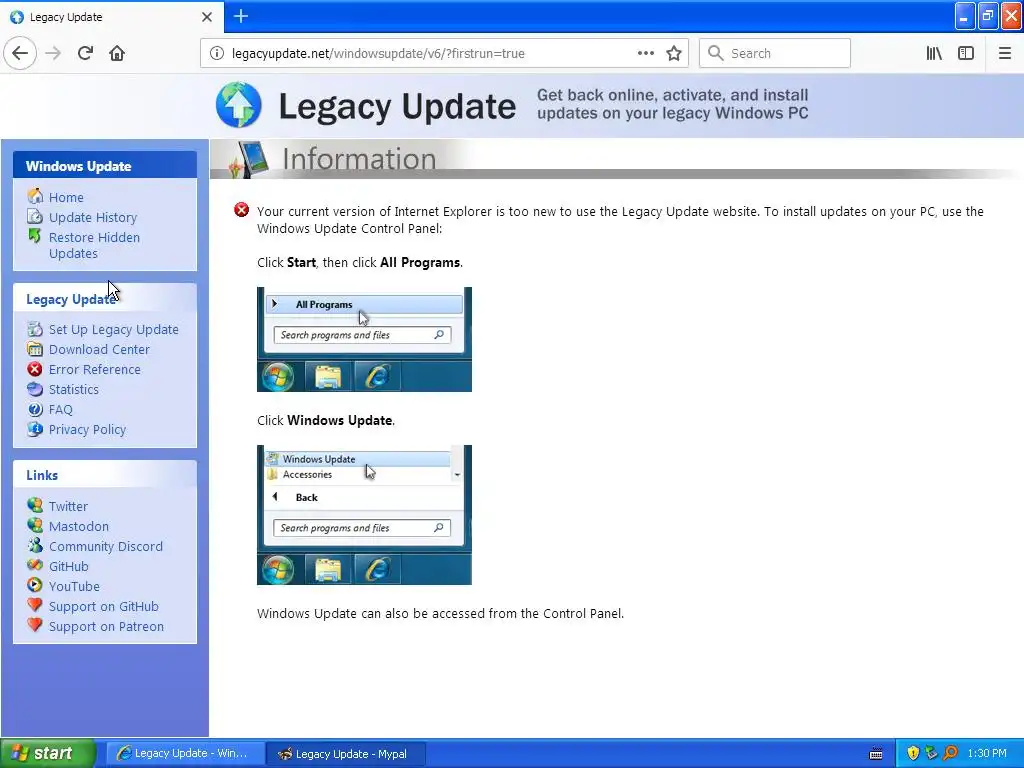Click the taskbar clock showing 1:30 PM
Image resolution: width=1024 pixels, height=768 pixels.
[x=987, y=754]
